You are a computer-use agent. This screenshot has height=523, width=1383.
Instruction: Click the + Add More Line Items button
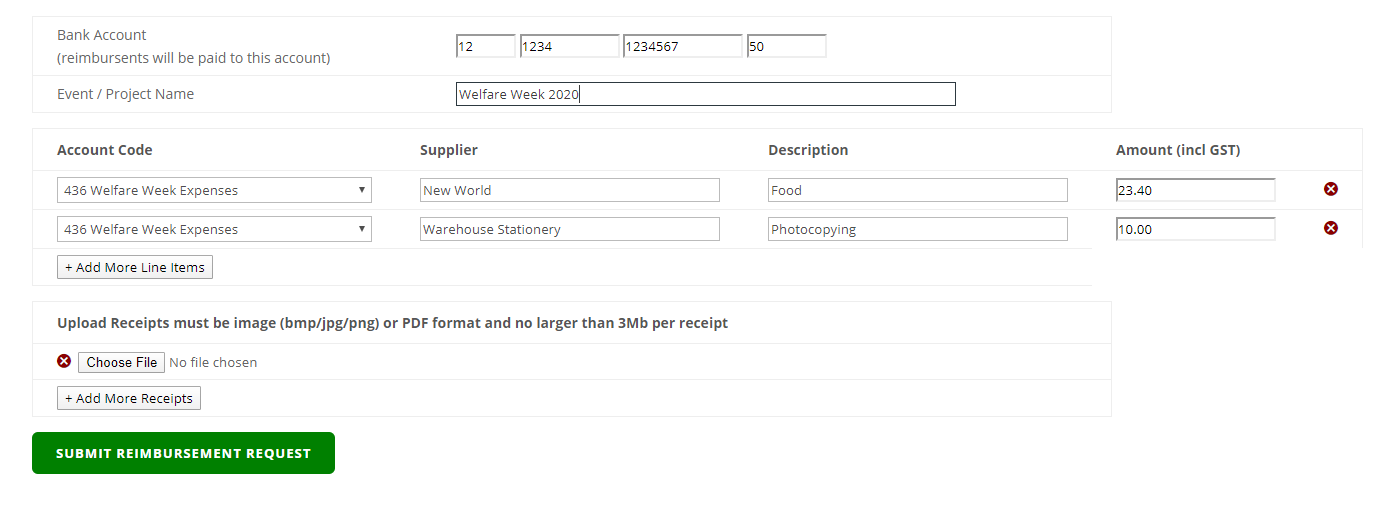[135, 267]
